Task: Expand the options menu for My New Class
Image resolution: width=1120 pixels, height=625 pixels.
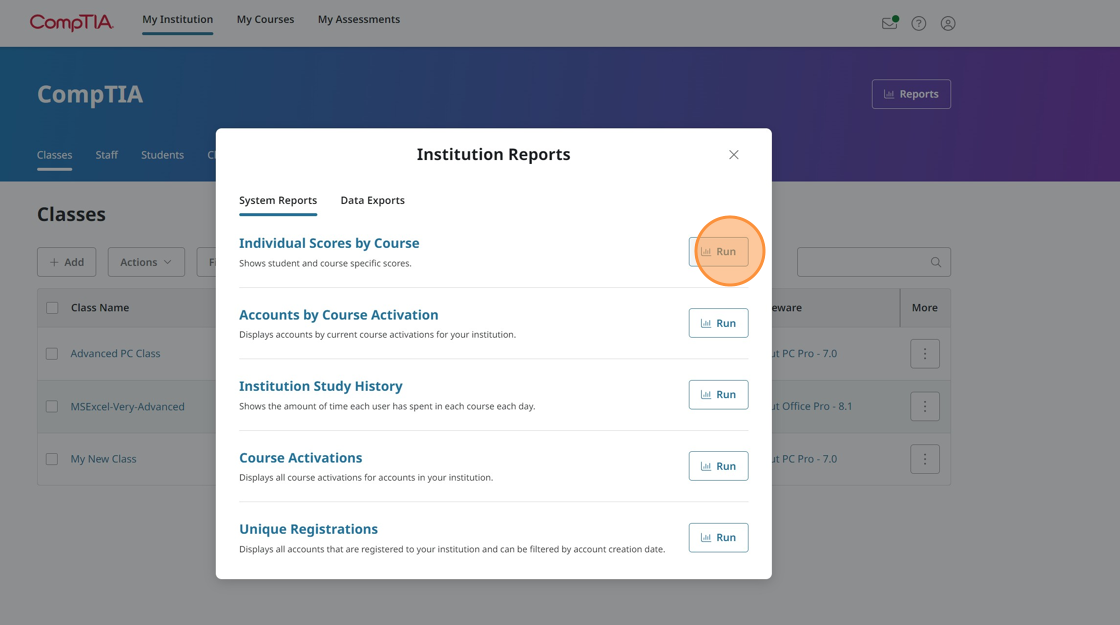Action: pos(924,458)
